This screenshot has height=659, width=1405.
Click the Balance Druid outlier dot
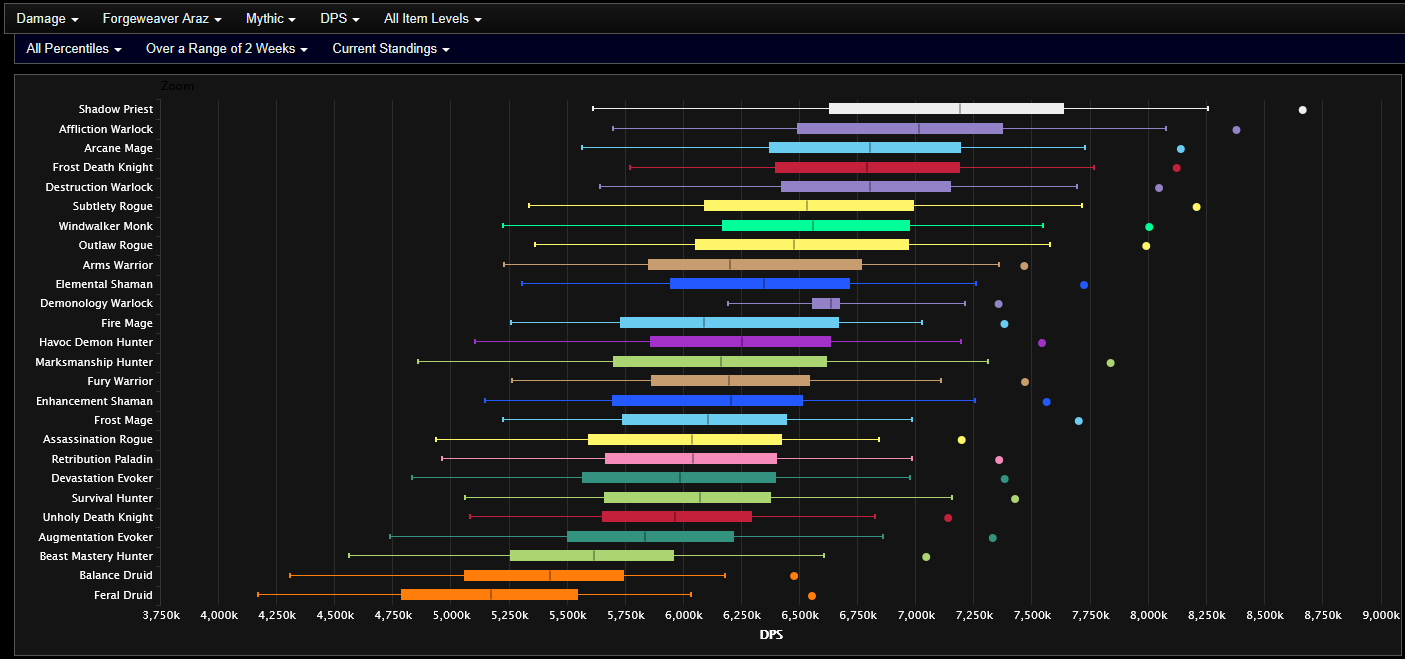[794, 576]
